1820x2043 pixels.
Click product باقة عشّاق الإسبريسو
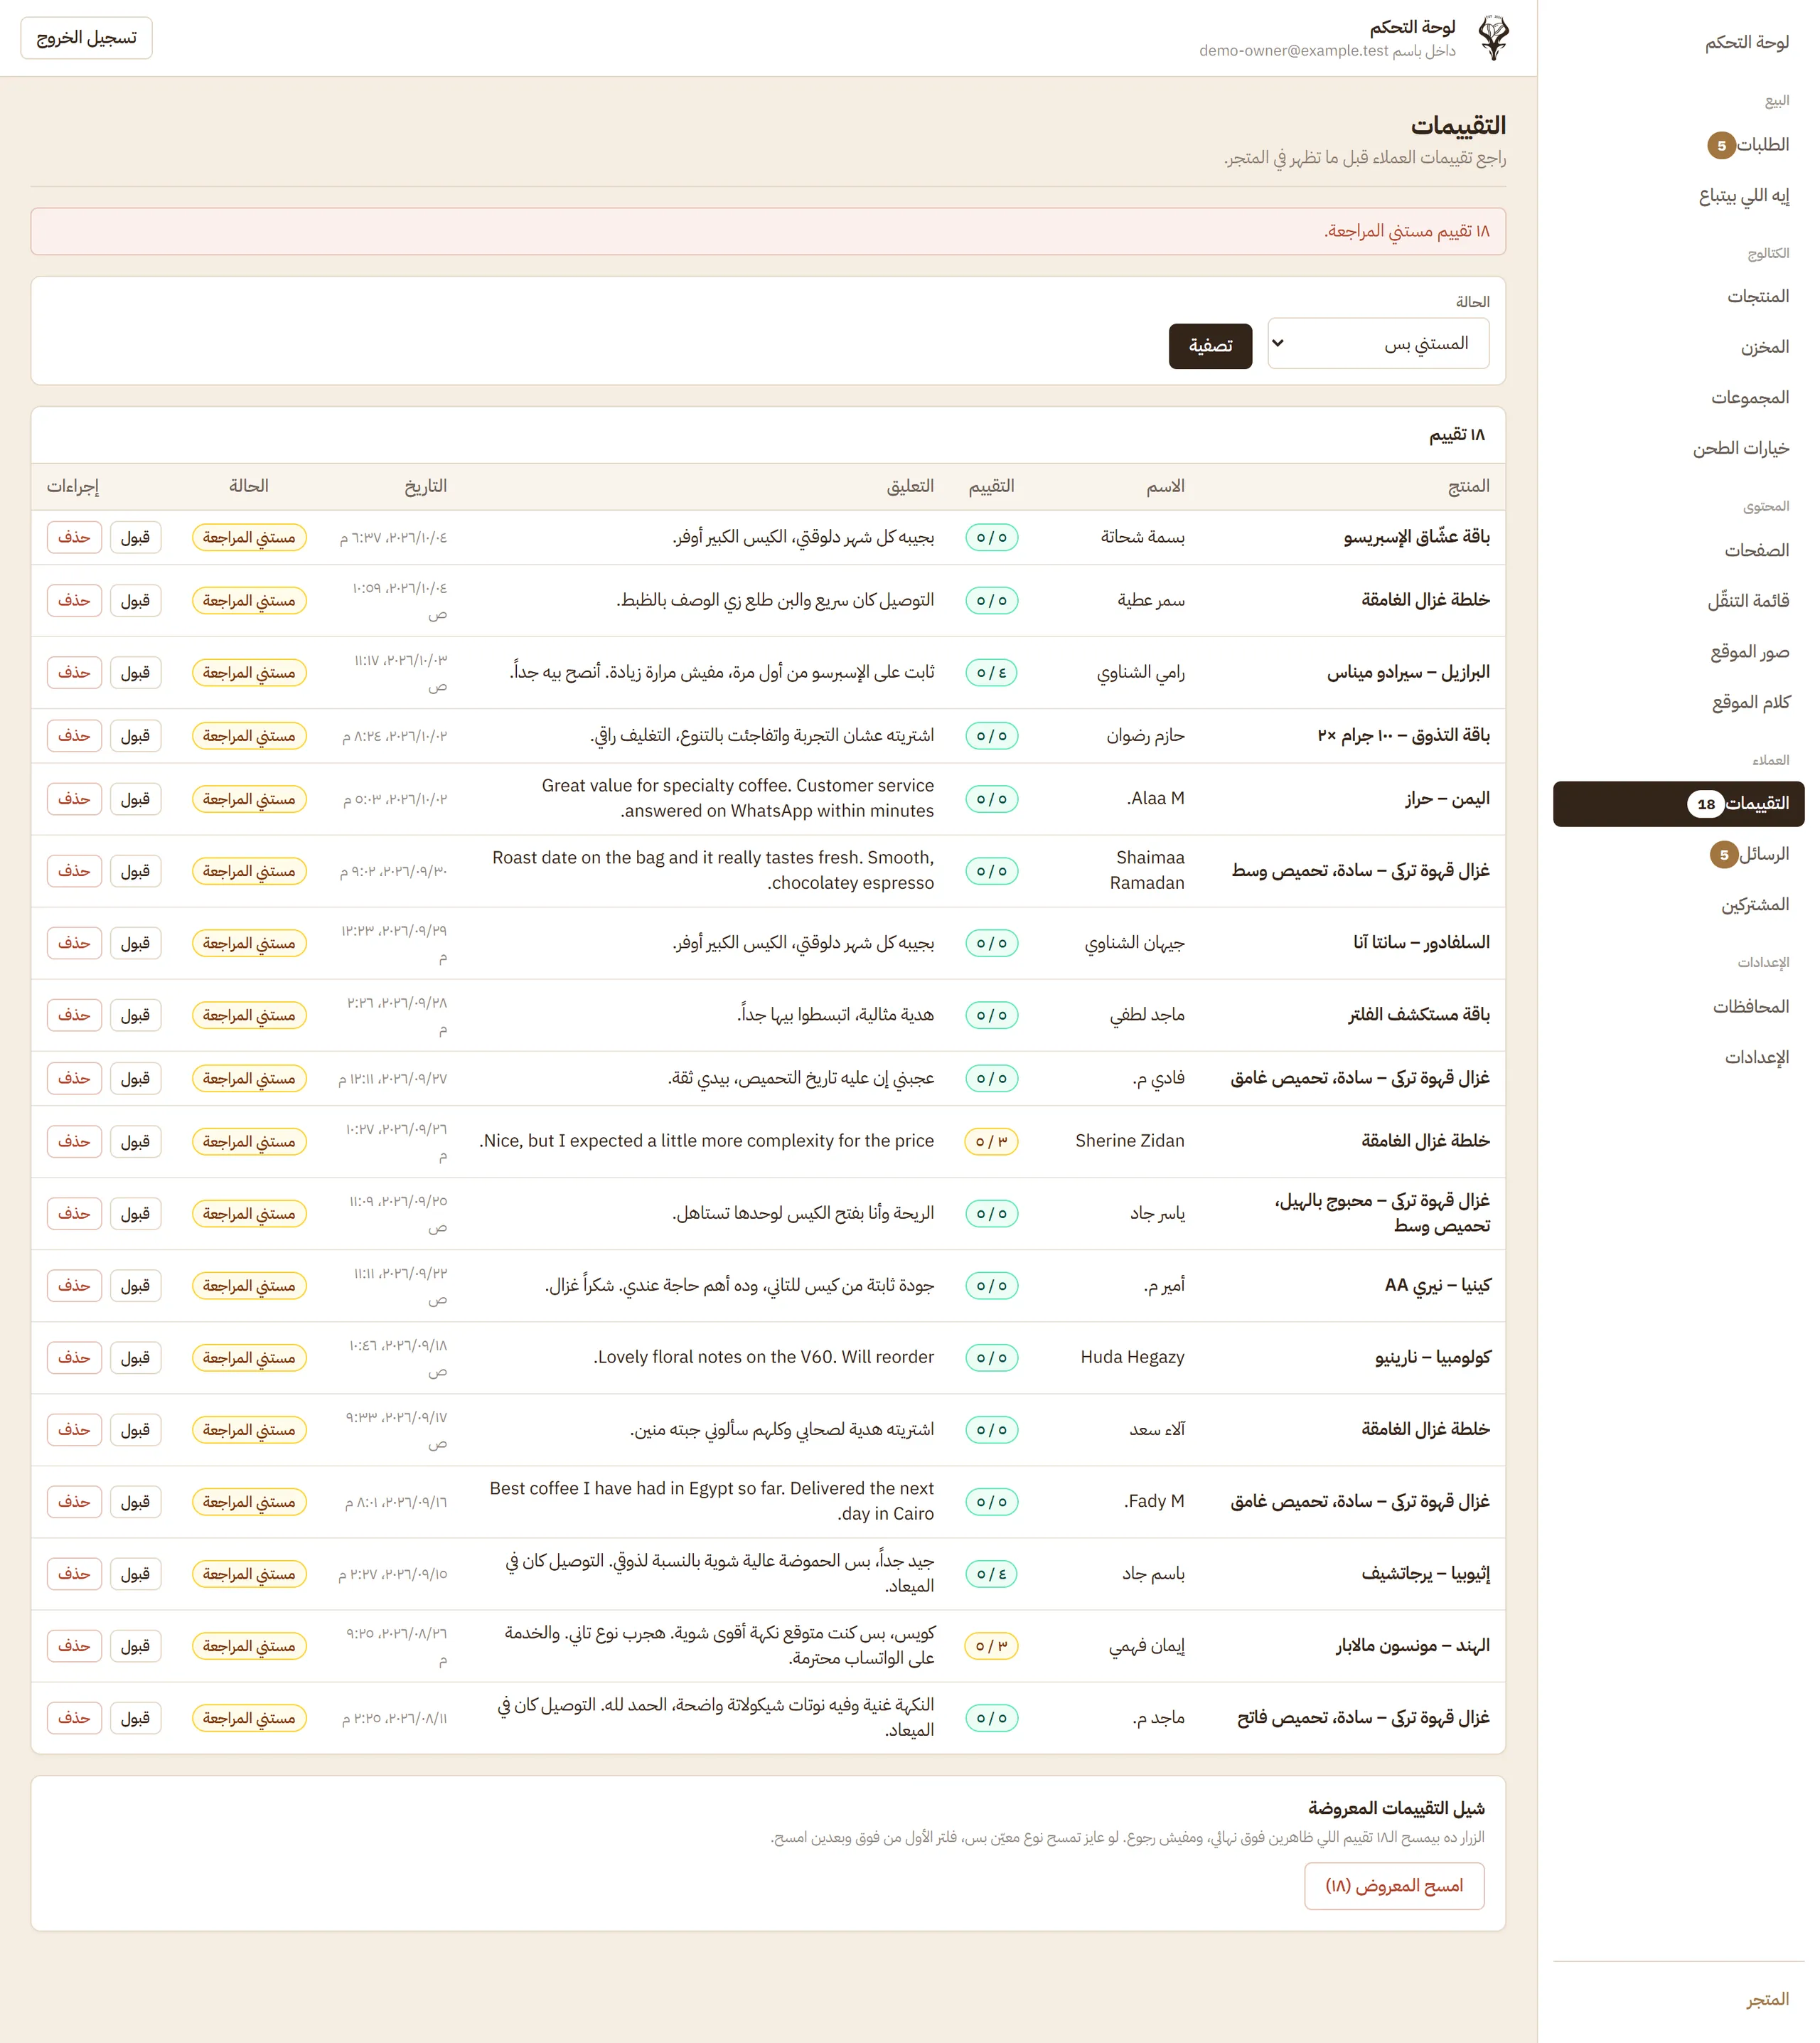pos(1416,538)
